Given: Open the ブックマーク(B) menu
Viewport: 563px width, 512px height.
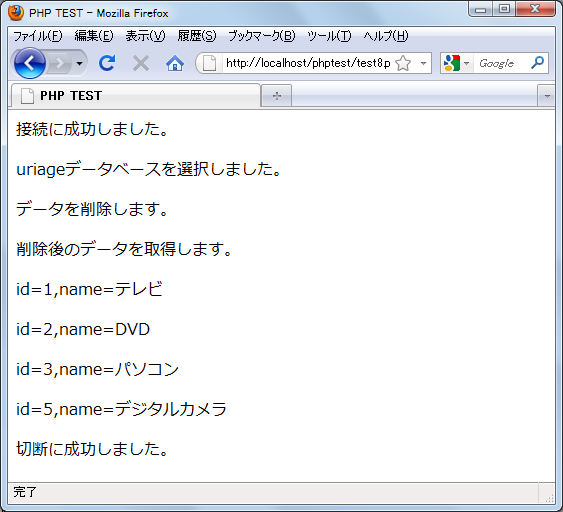Looking at the screenshot, I should click(x=262, y=36).
